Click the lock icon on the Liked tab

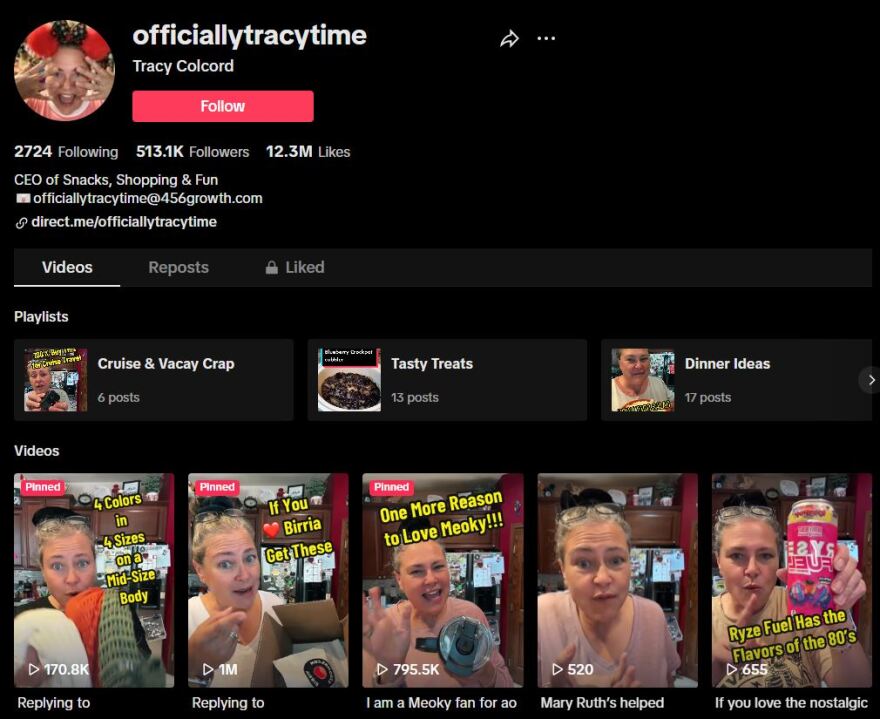(270, 267)
